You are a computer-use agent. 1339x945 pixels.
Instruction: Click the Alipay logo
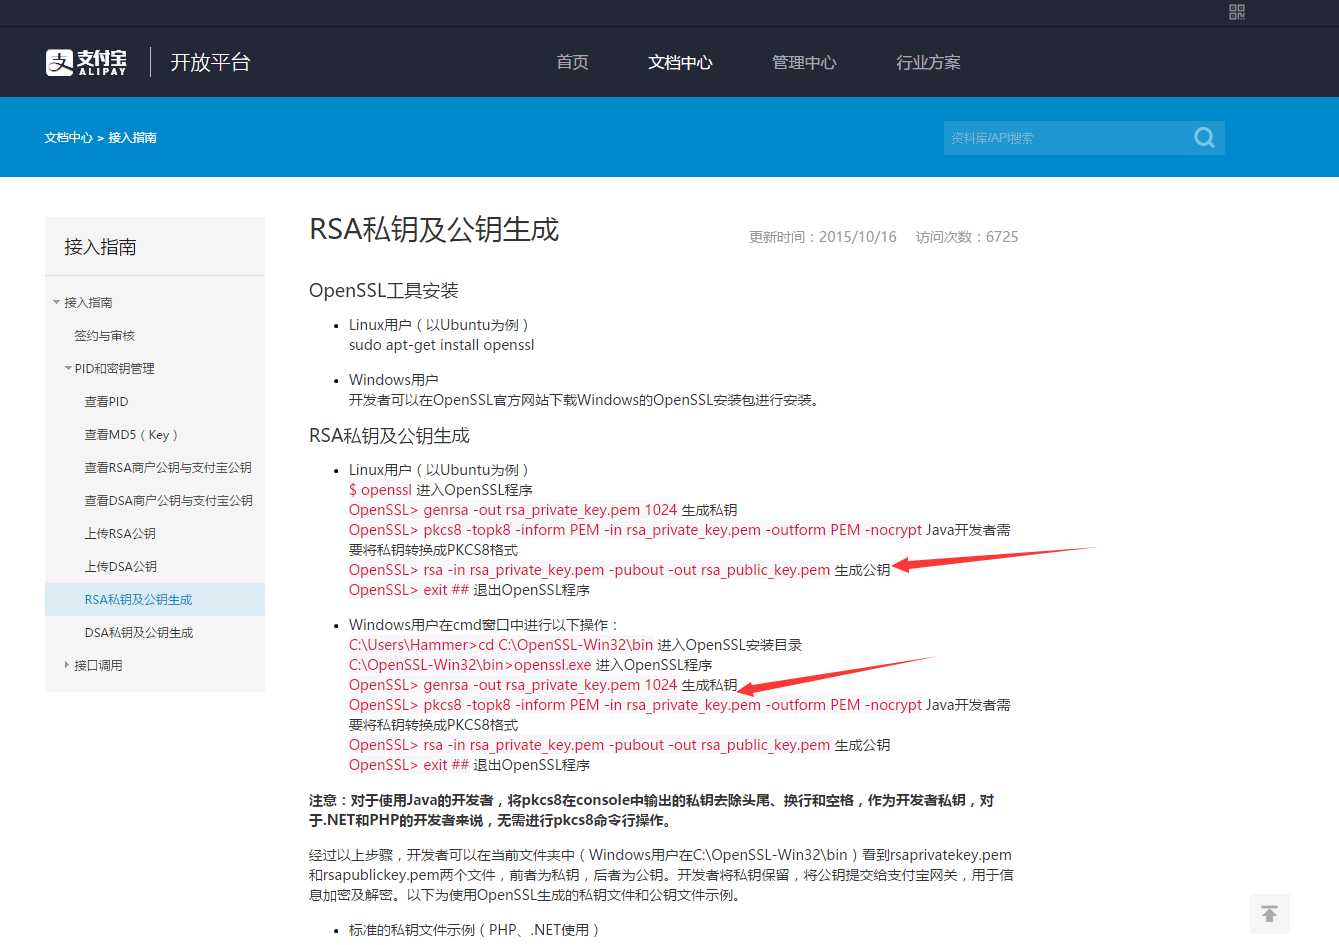[x=87, y=62]
